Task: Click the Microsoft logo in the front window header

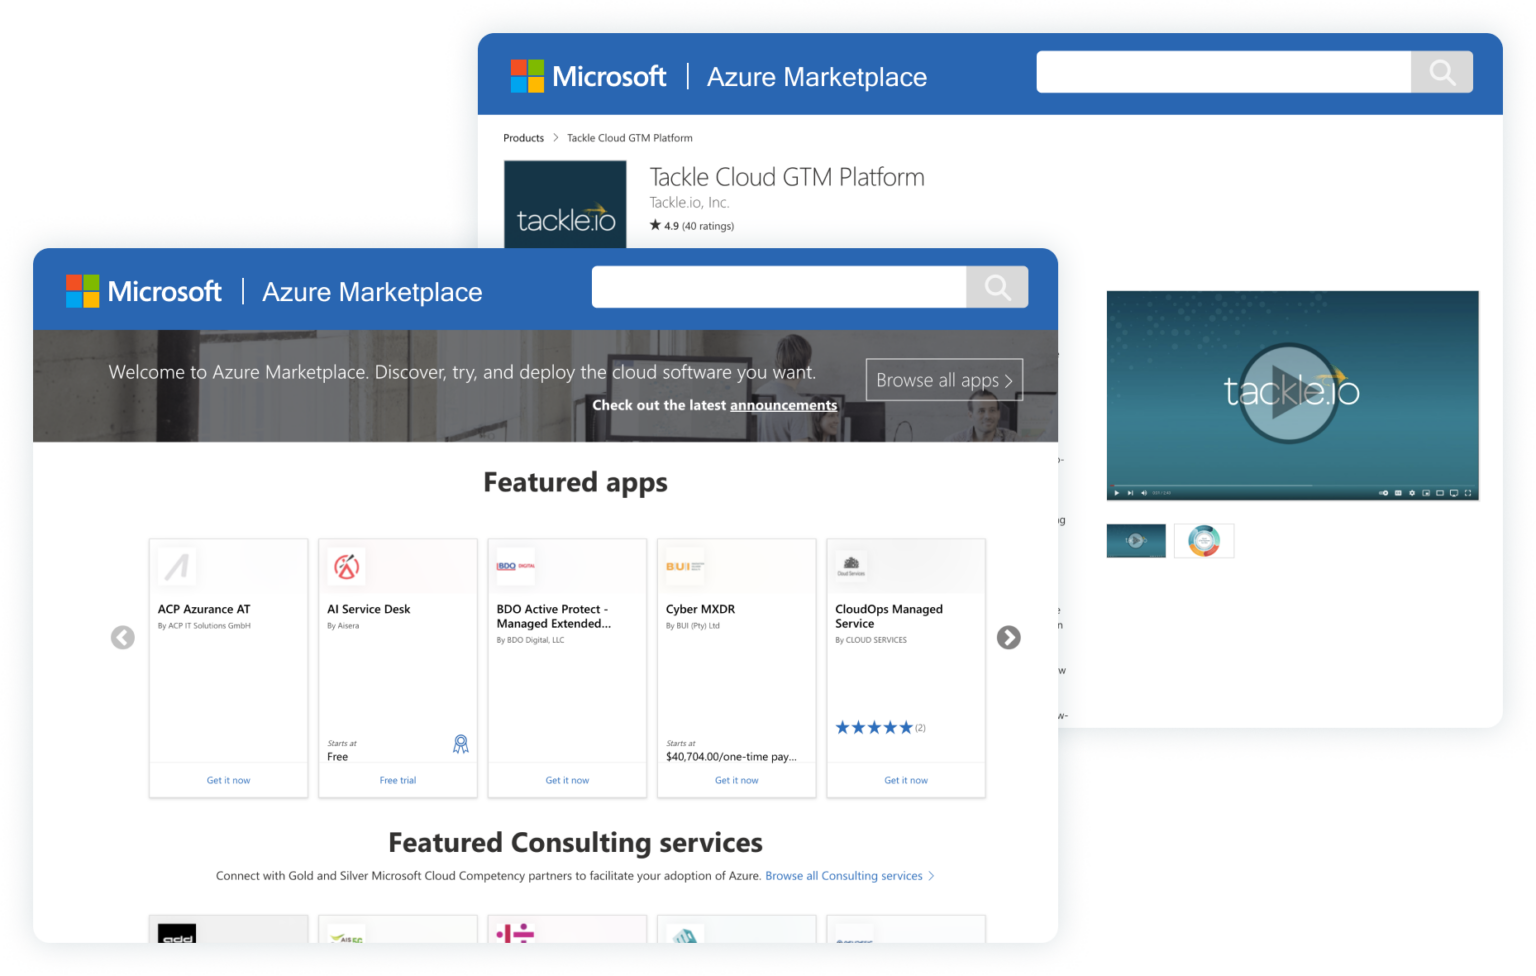Action: tap(144, 291)
